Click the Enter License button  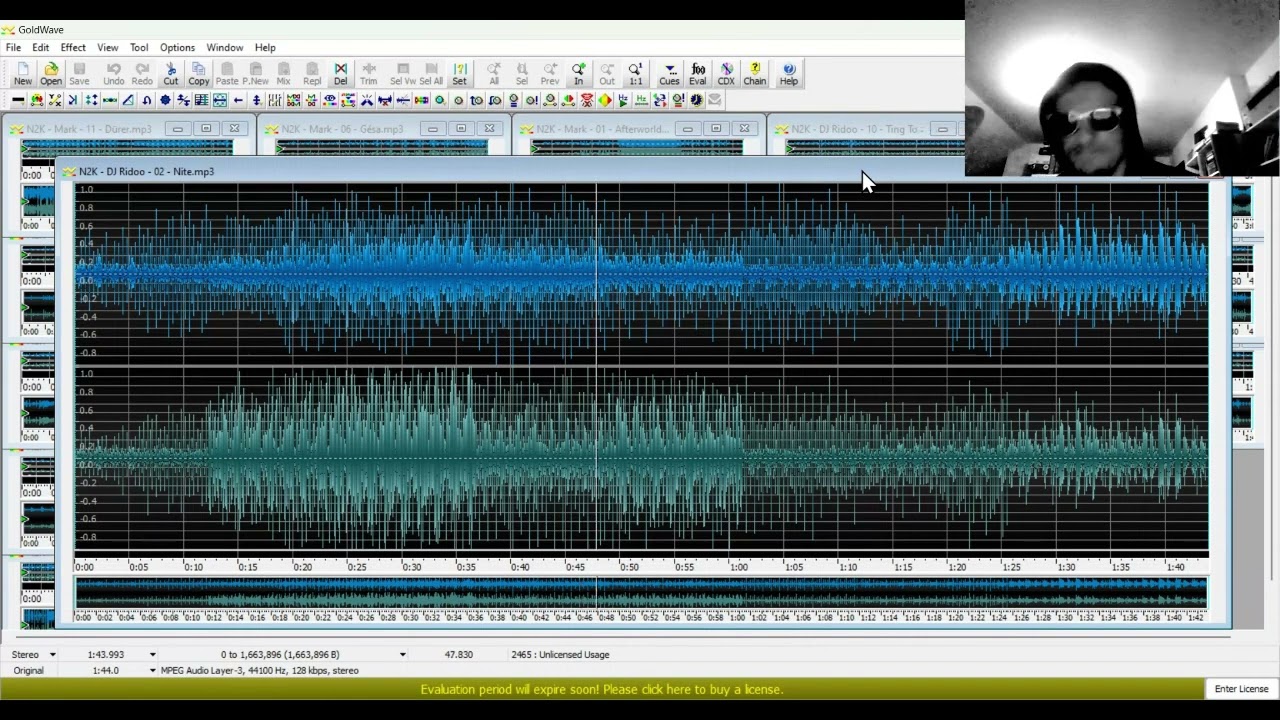(x=1241, y=689)
